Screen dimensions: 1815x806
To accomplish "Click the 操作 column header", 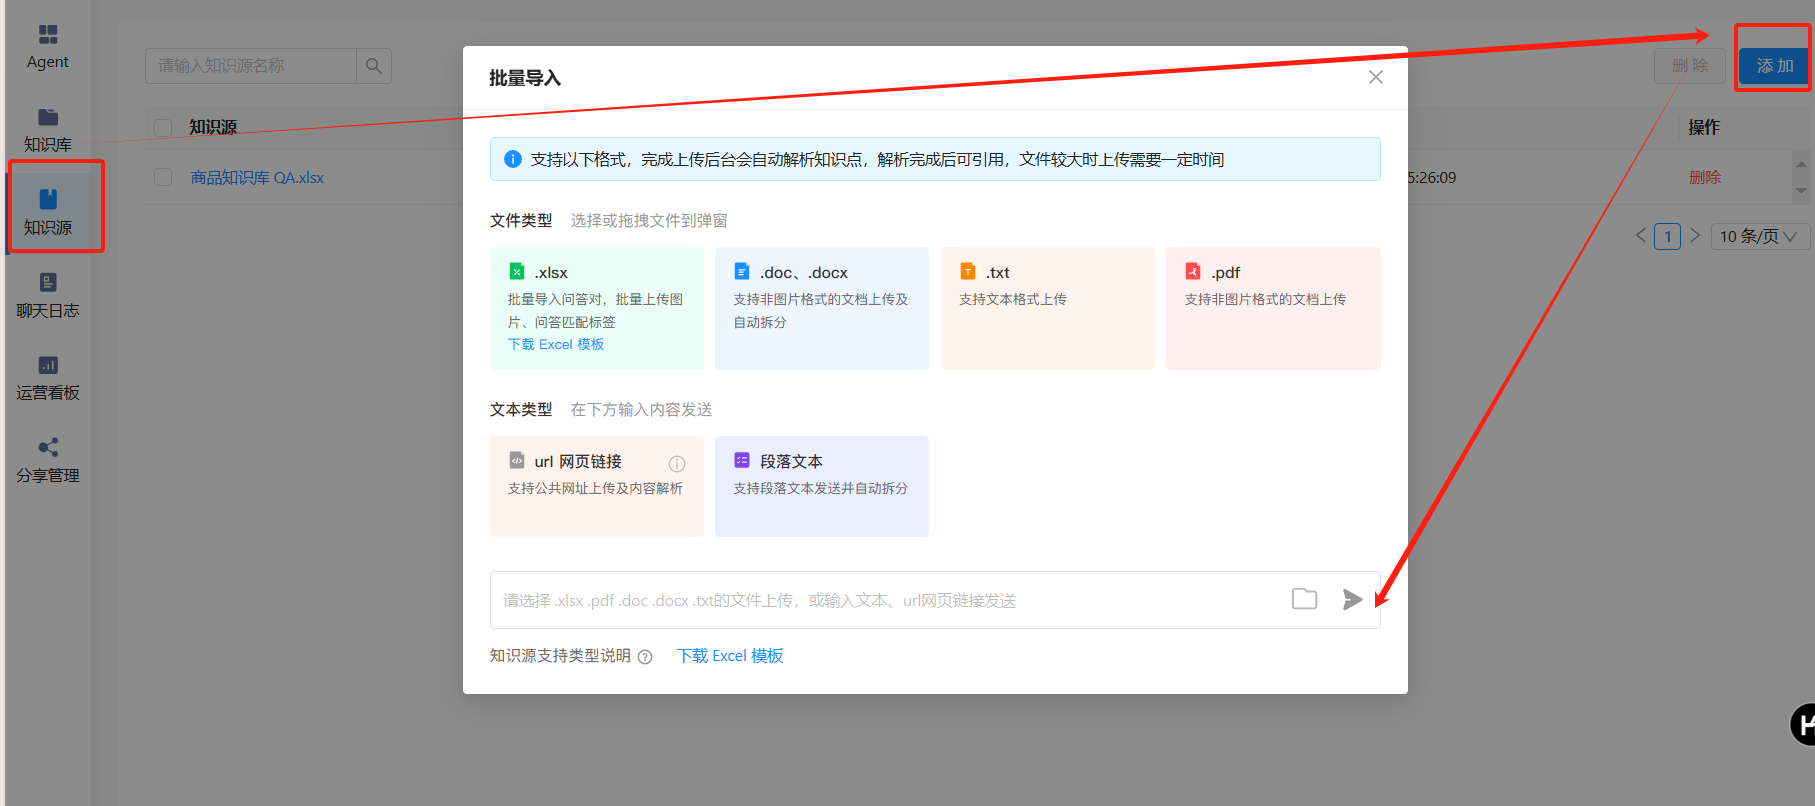I will (1704, 127).
